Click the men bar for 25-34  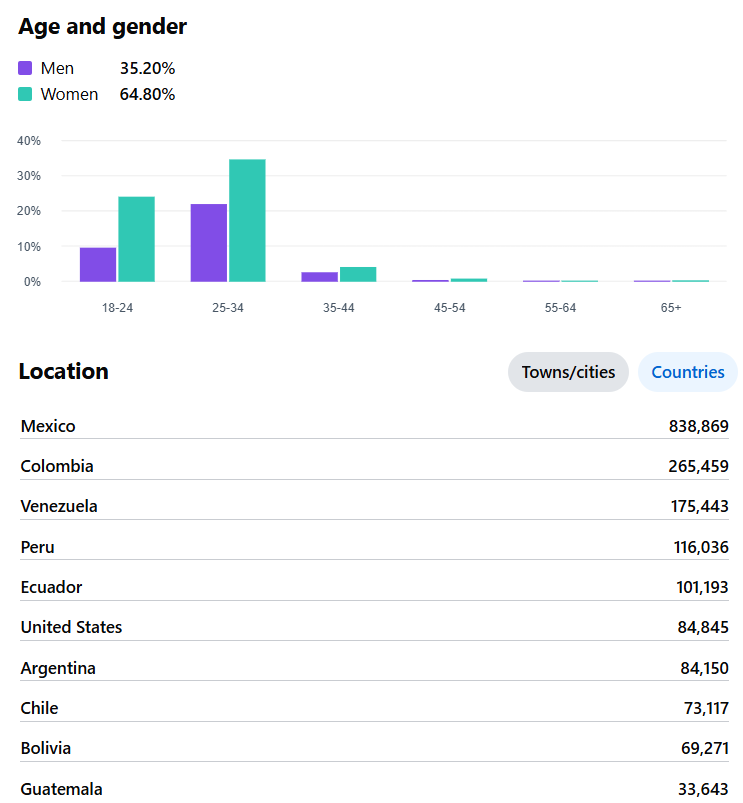point(208,243)
